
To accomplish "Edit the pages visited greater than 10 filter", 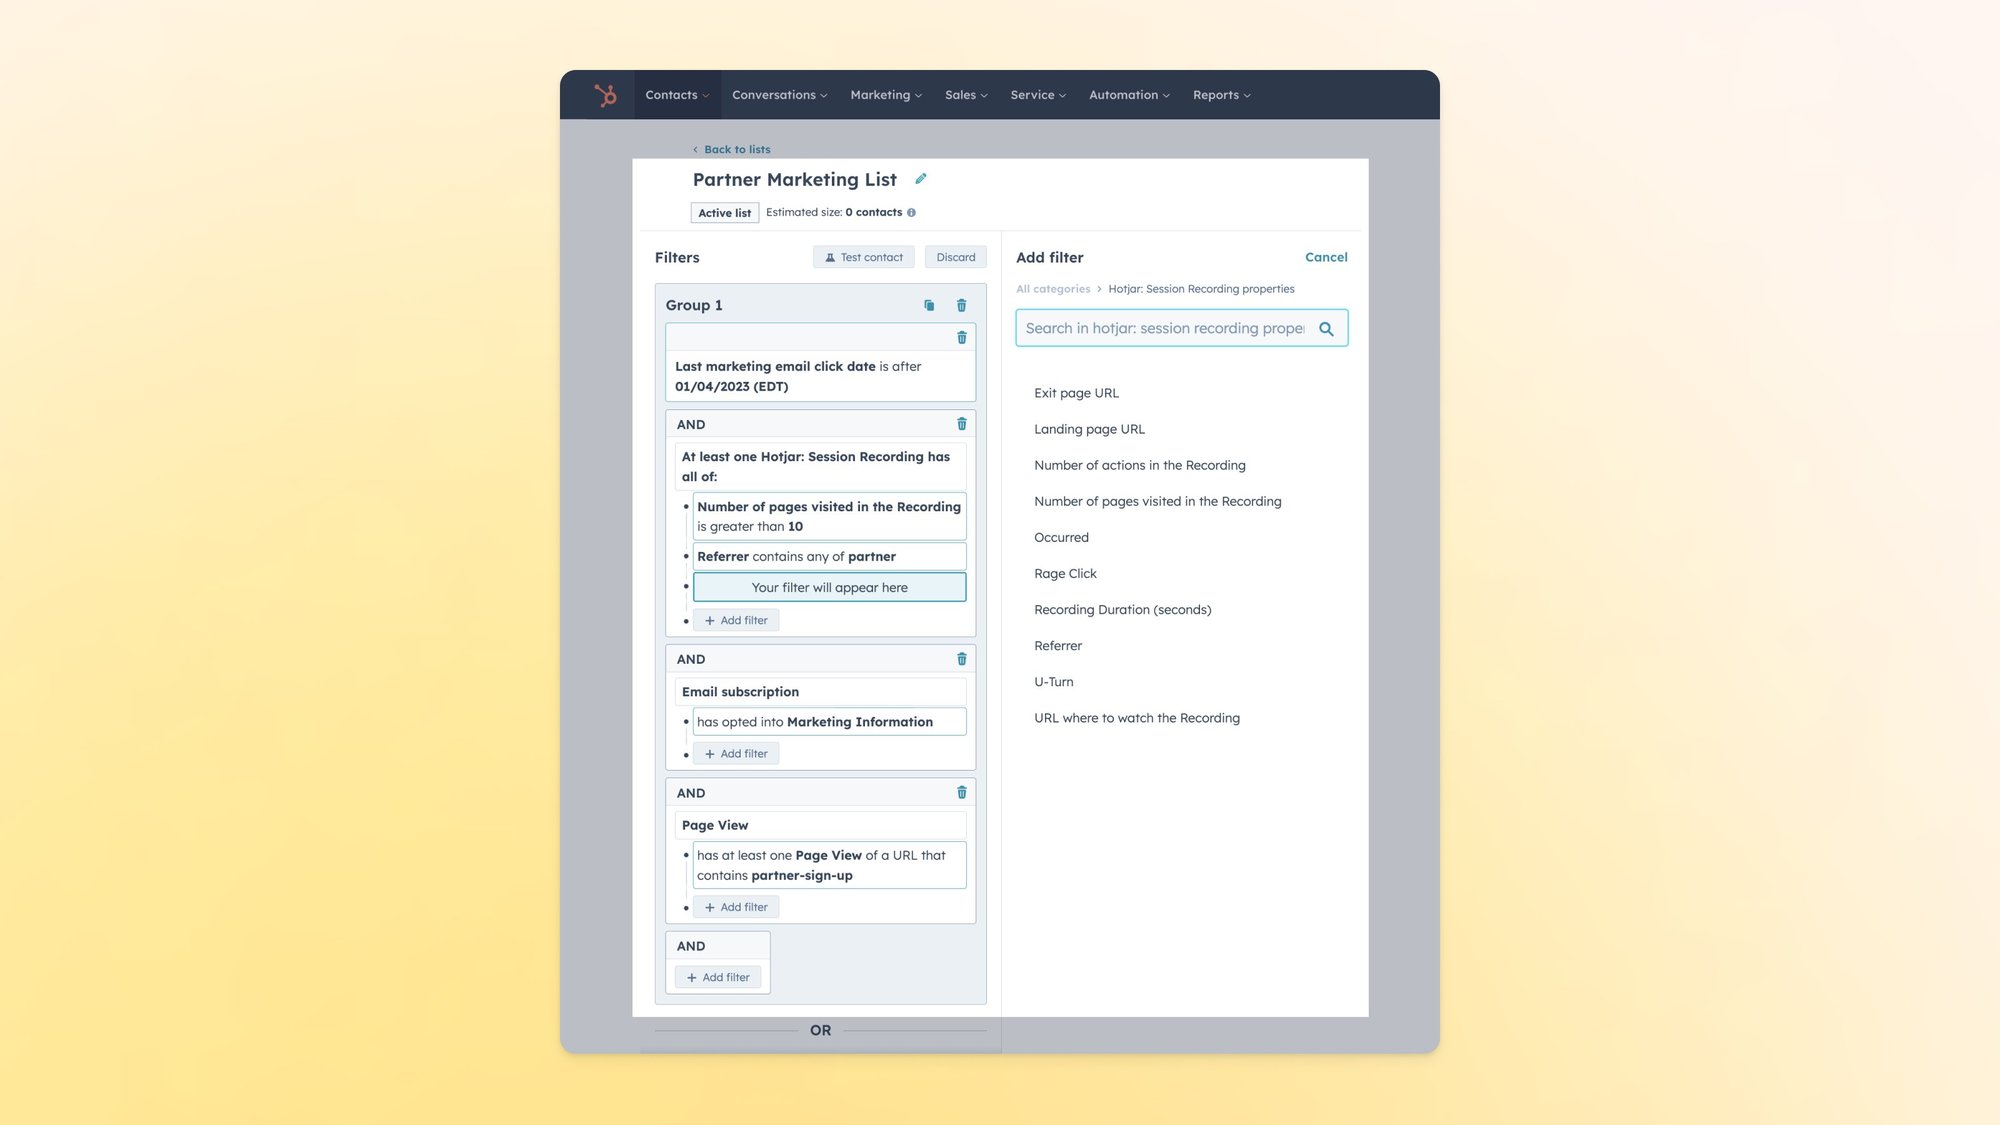I will click(x=829, y=517).
